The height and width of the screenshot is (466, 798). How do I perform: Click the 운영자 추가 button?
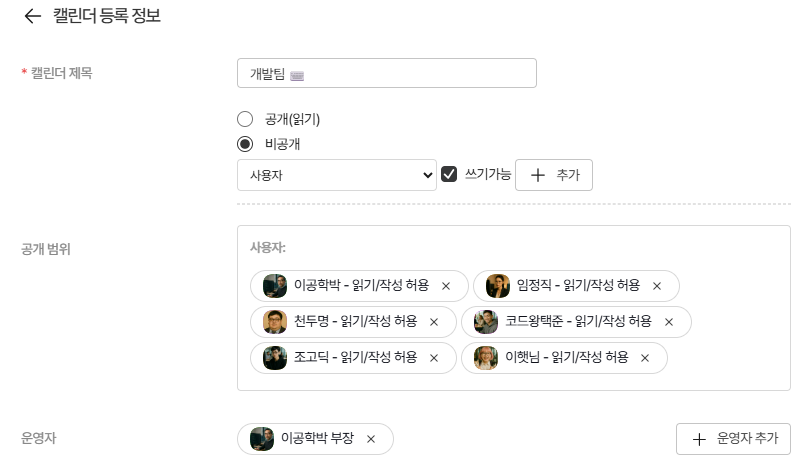pyautogui.click(x=734, y=439)
